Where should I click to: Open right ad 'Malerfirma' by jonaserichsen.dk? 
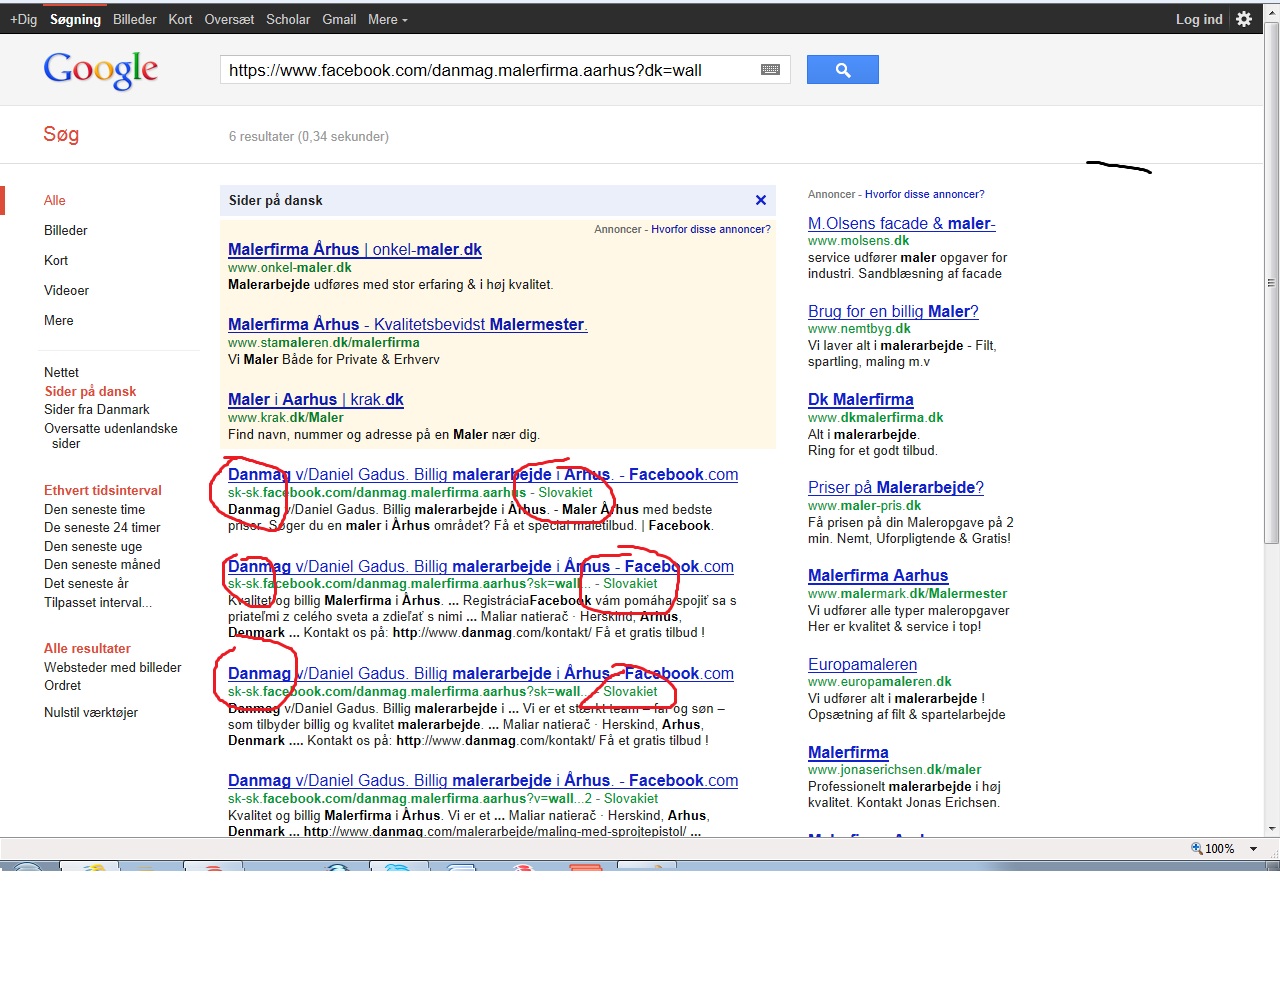coord(848,752)
